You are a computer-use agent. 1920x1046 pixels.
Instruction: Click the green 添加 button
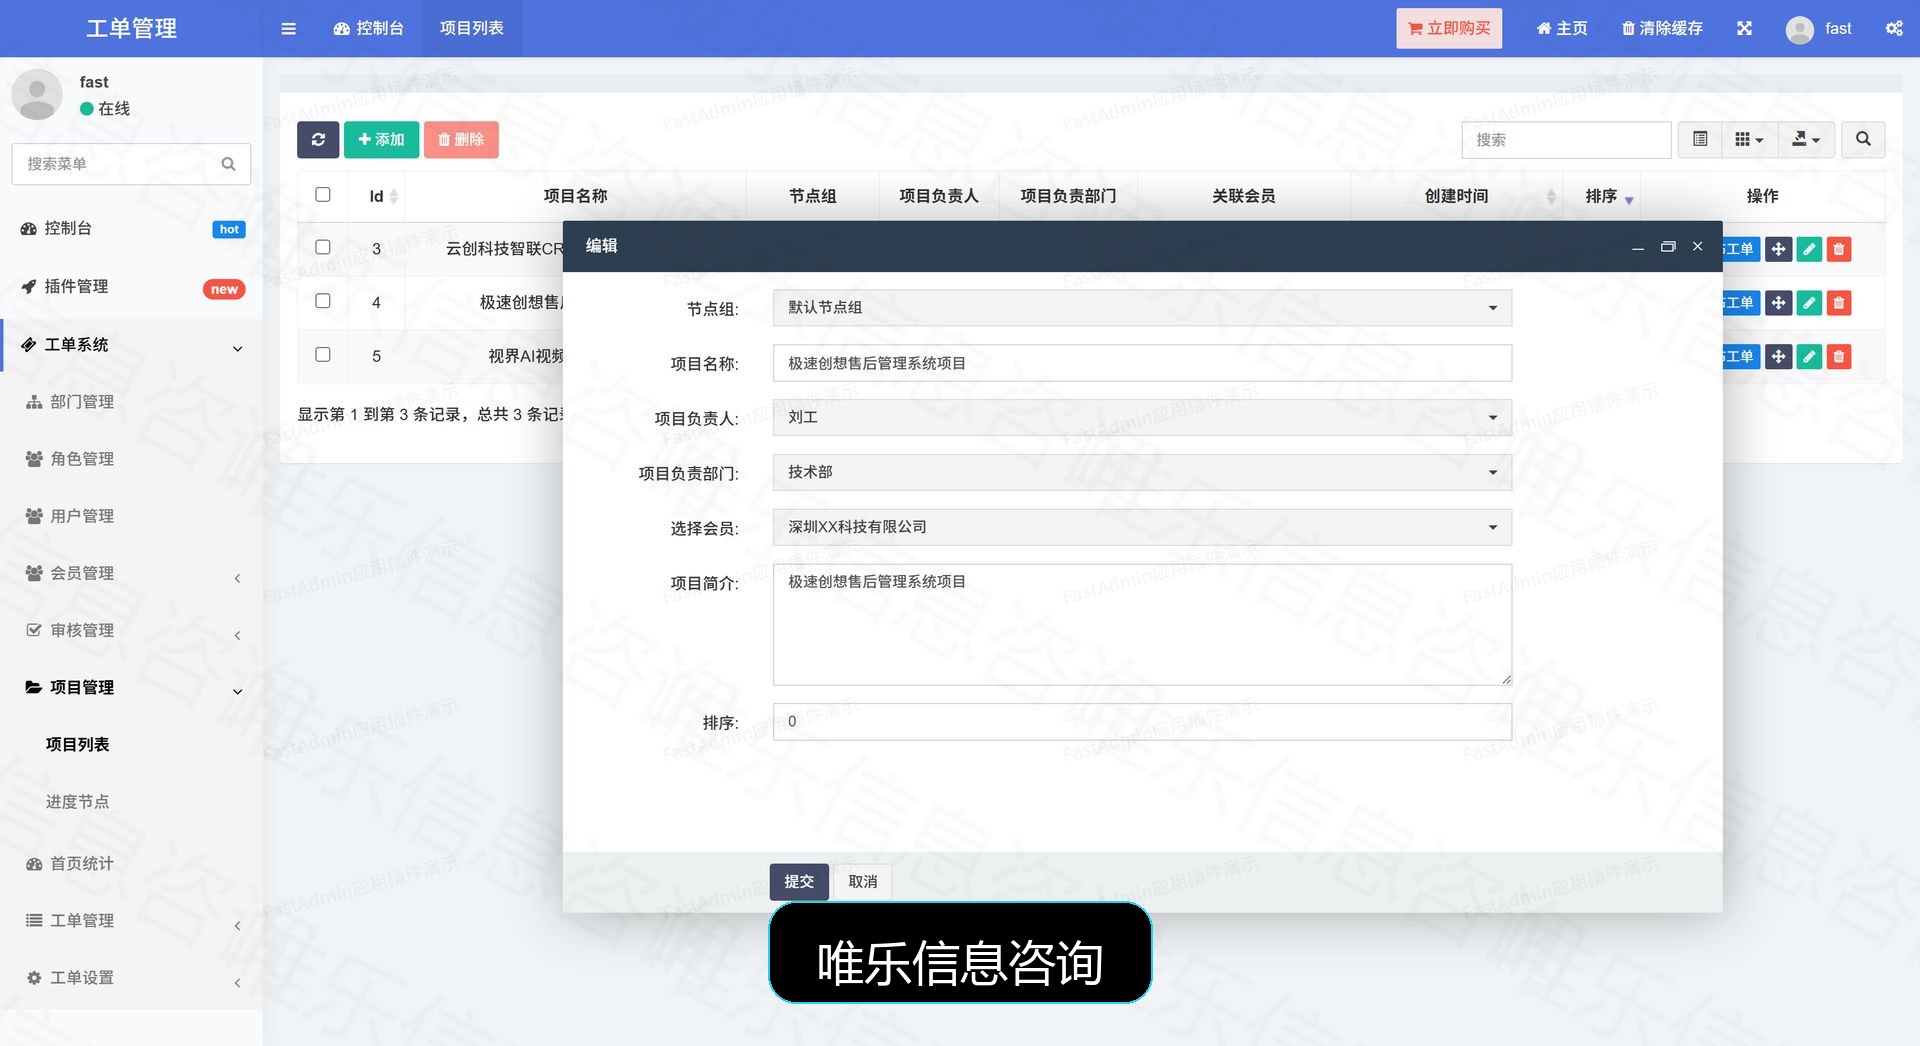(381, 140)
